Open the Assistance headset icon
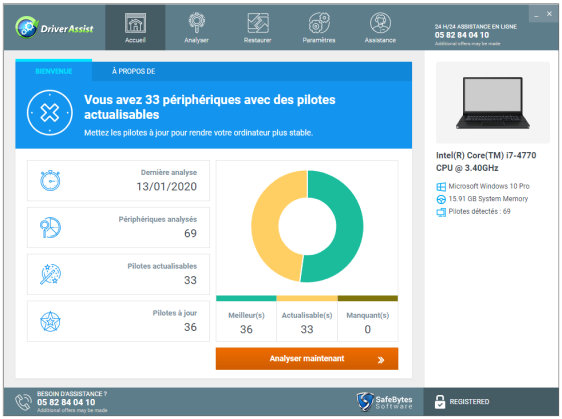The height and width of the screenshot is (419, 562). [380, 23]
